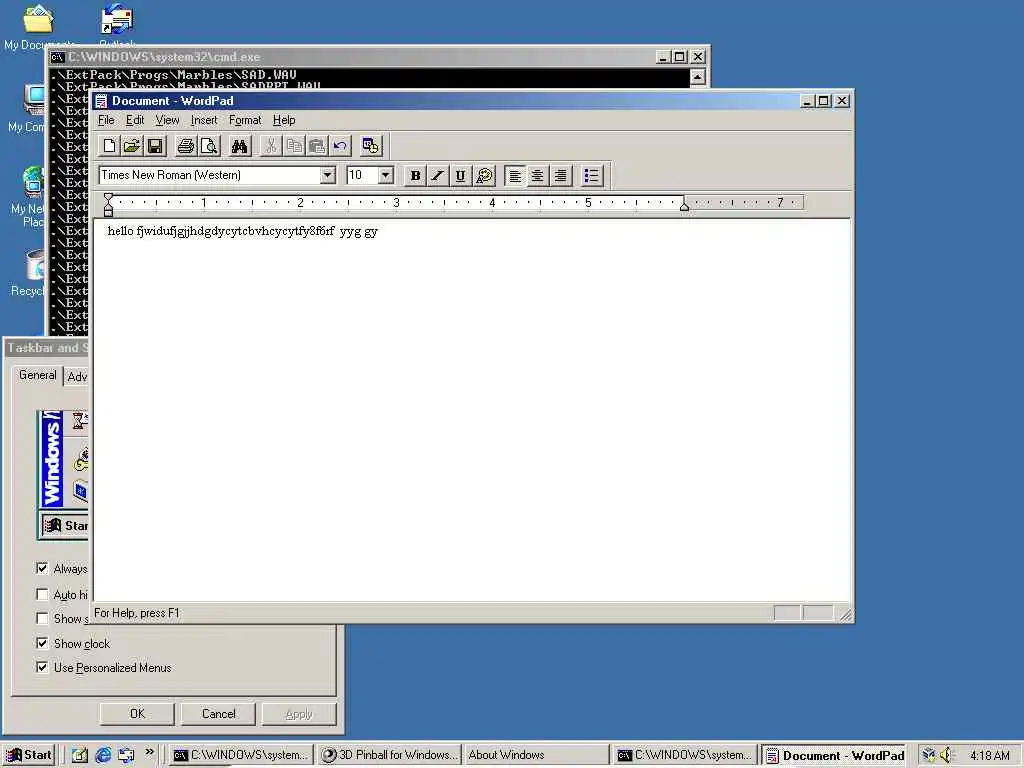Align text left
The image size is (1024, 768).
[515, 175]
